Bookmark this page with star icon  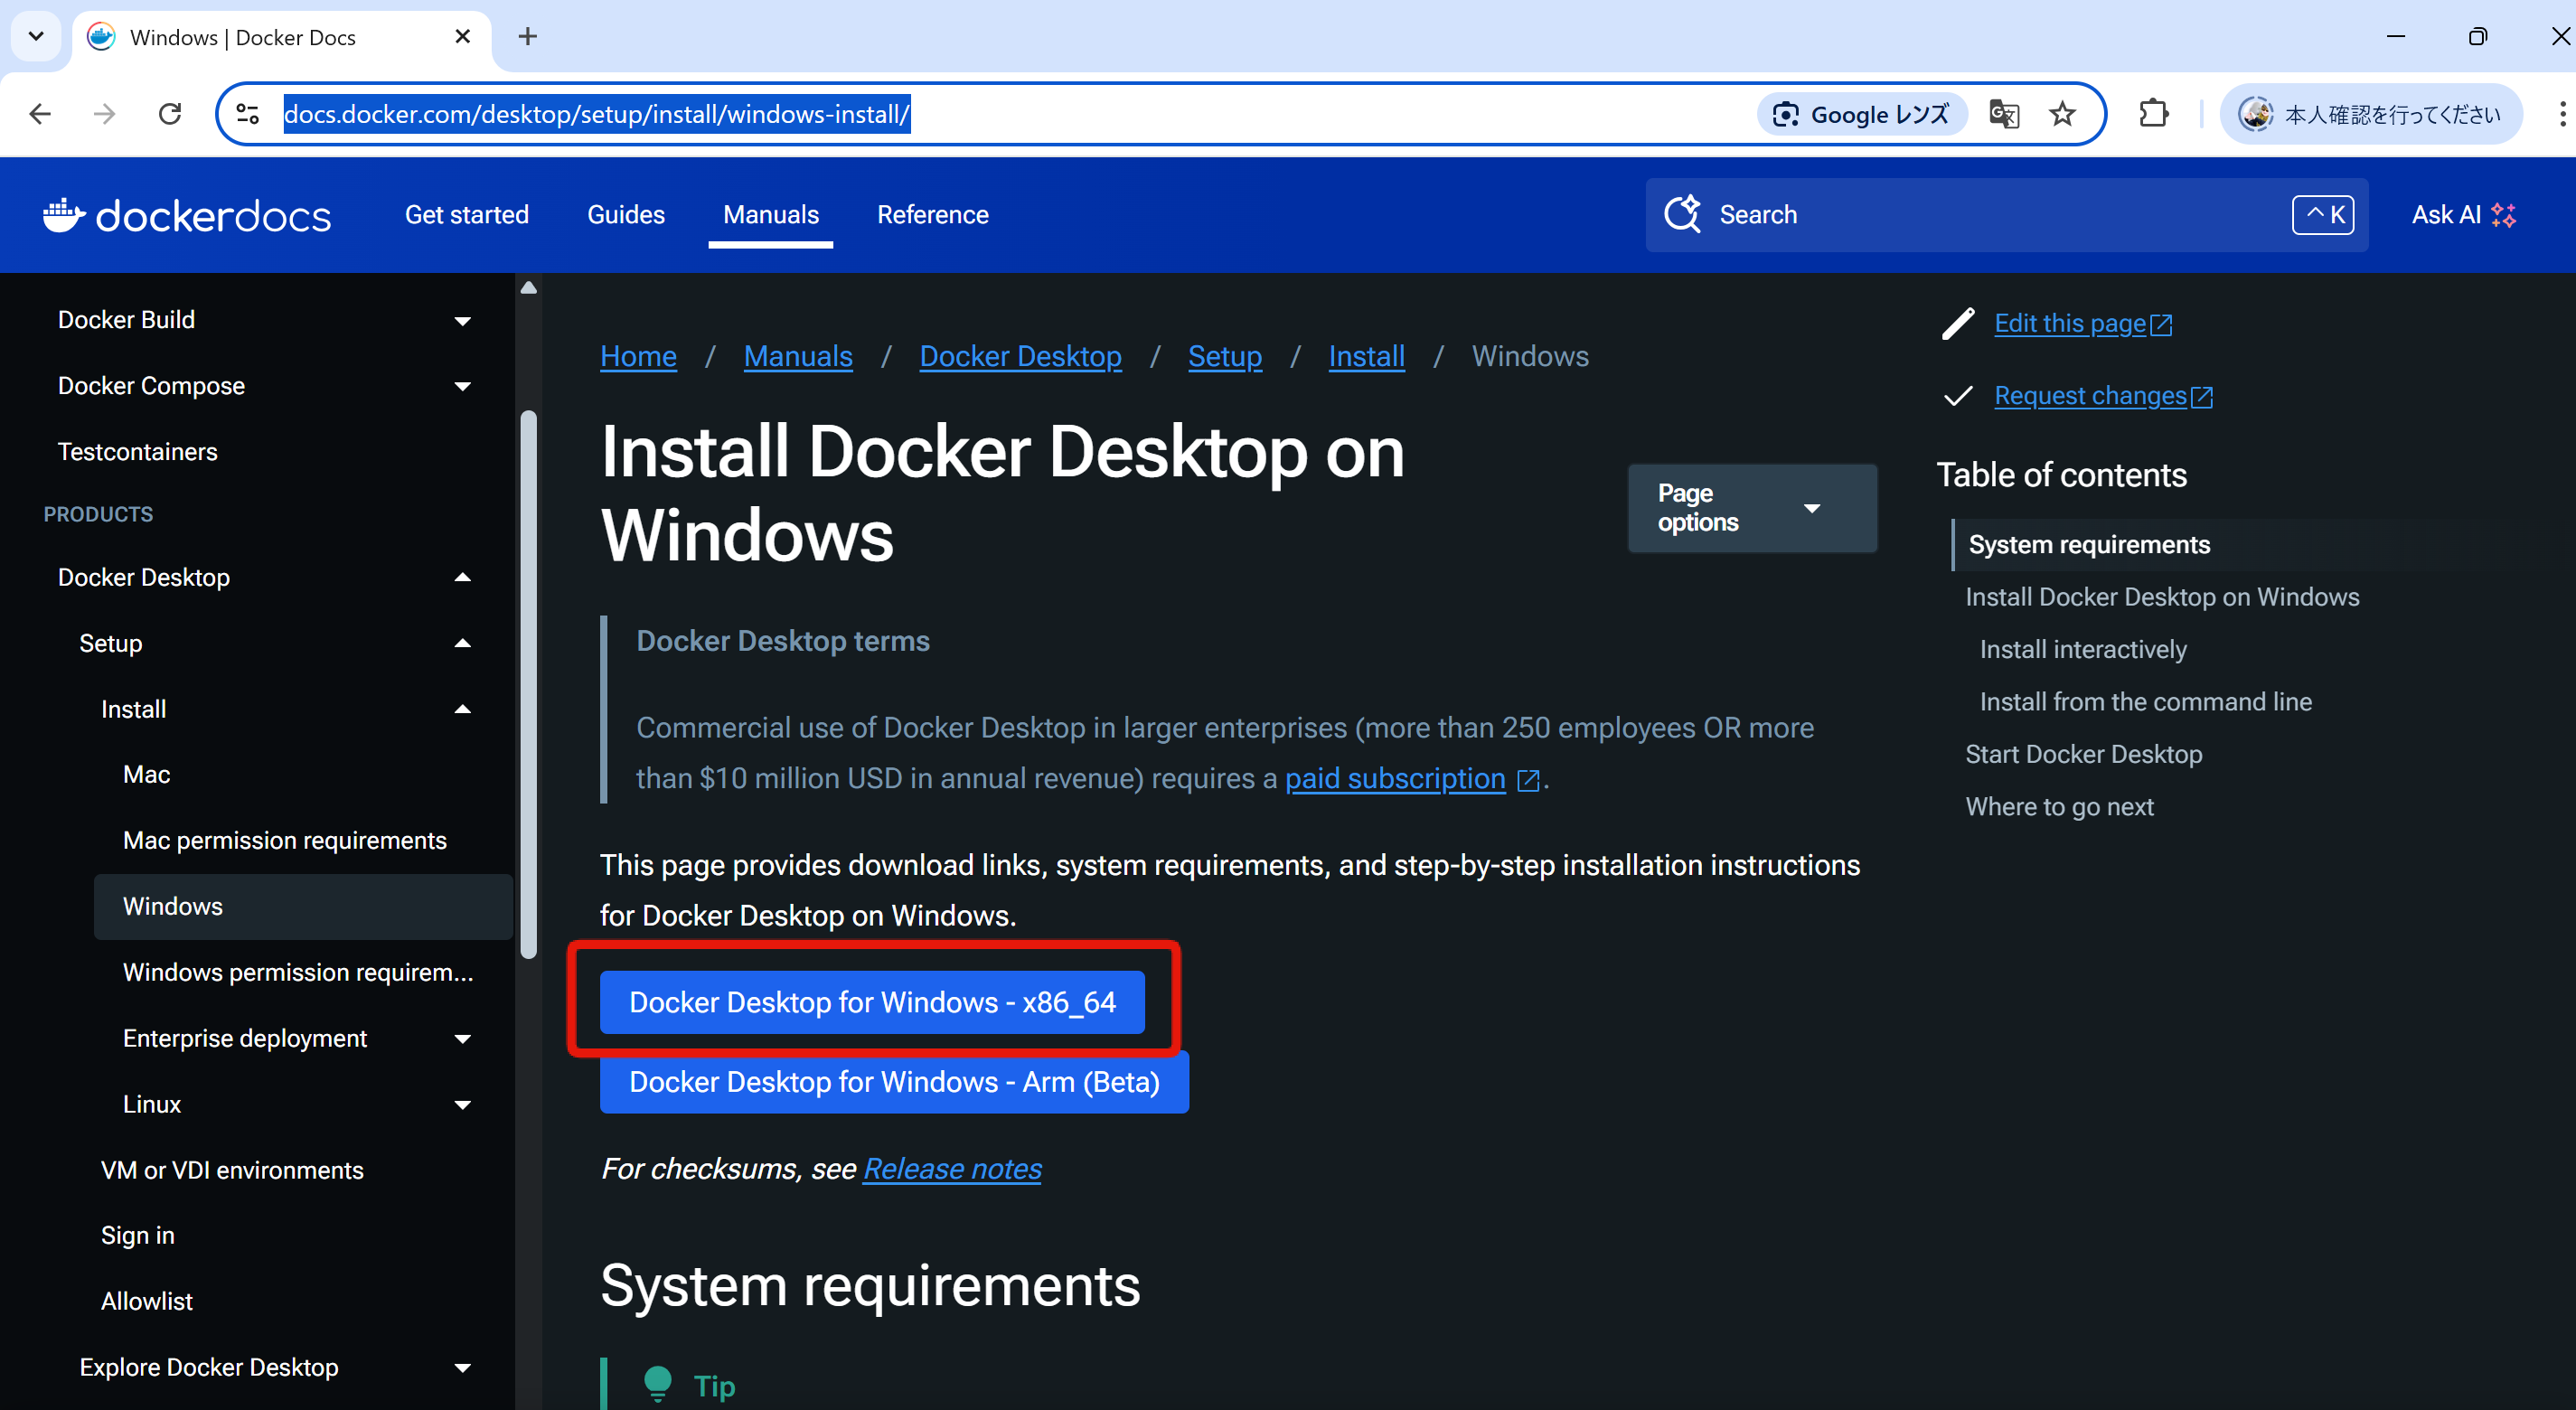coord(2062,114)
